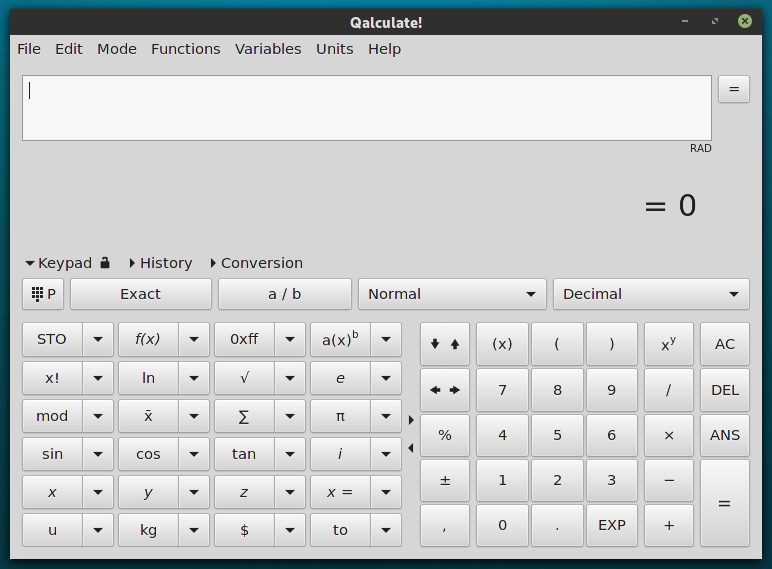Insert the square root symbol
Viewport: 772px width, 569px height.
point(244,378)
